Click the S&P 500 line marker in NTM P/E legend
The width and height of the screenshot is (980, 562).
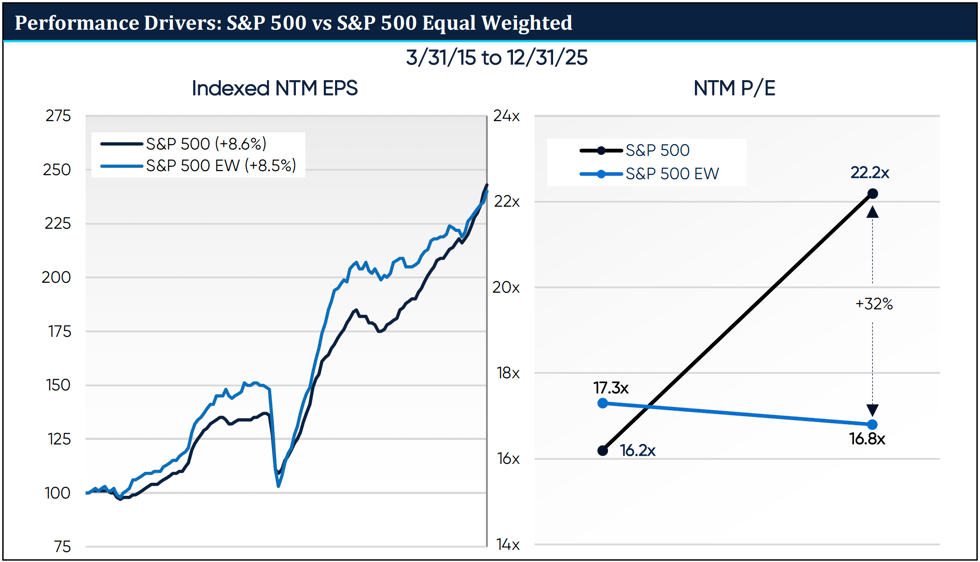point(599,151)
